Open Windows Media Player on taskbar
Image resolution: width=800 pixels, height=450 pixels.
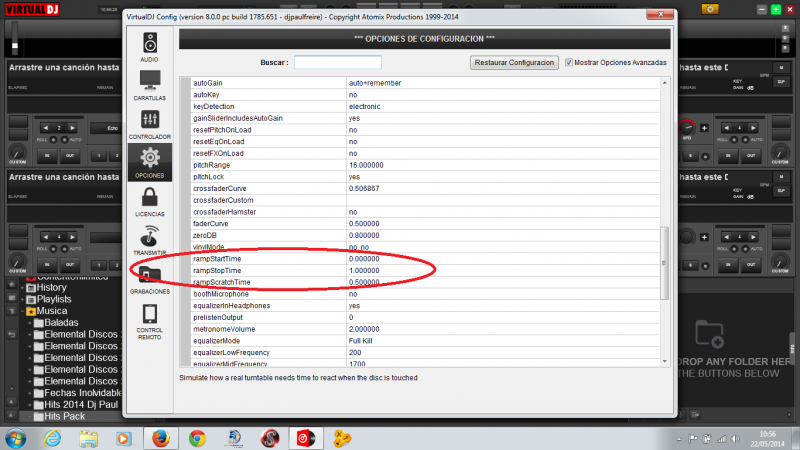pyautogui.click(x=124, y=438)
